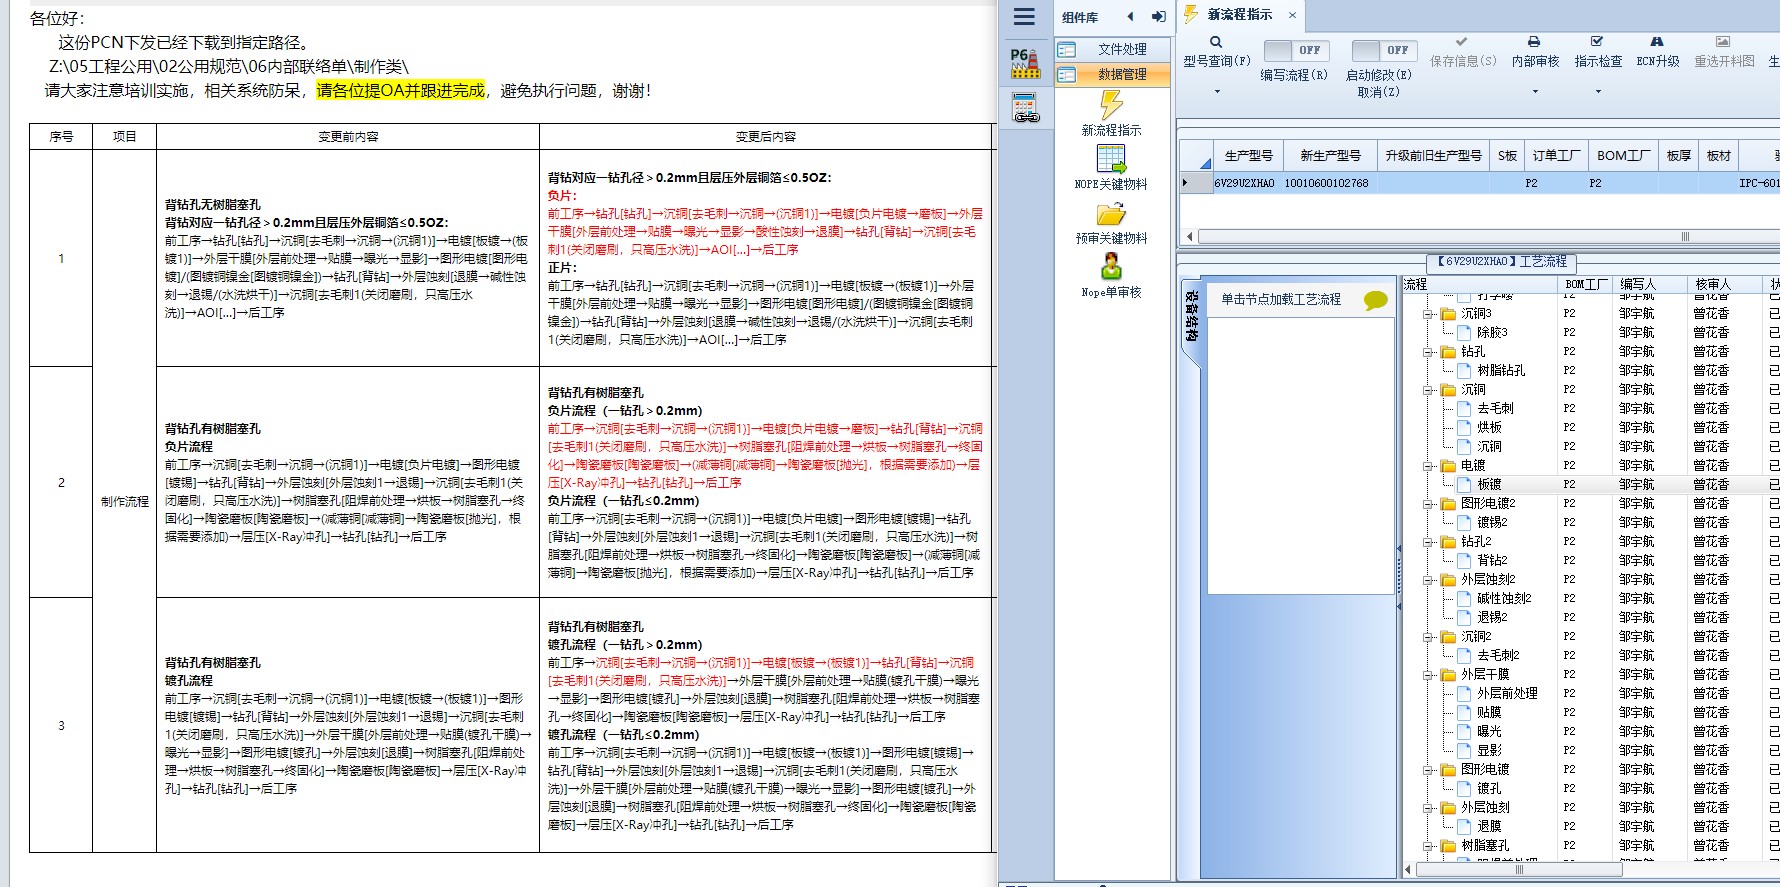Switch to the 新流程指示 tab
The image size is (1780, 887).
click(x=1239, y=15)
